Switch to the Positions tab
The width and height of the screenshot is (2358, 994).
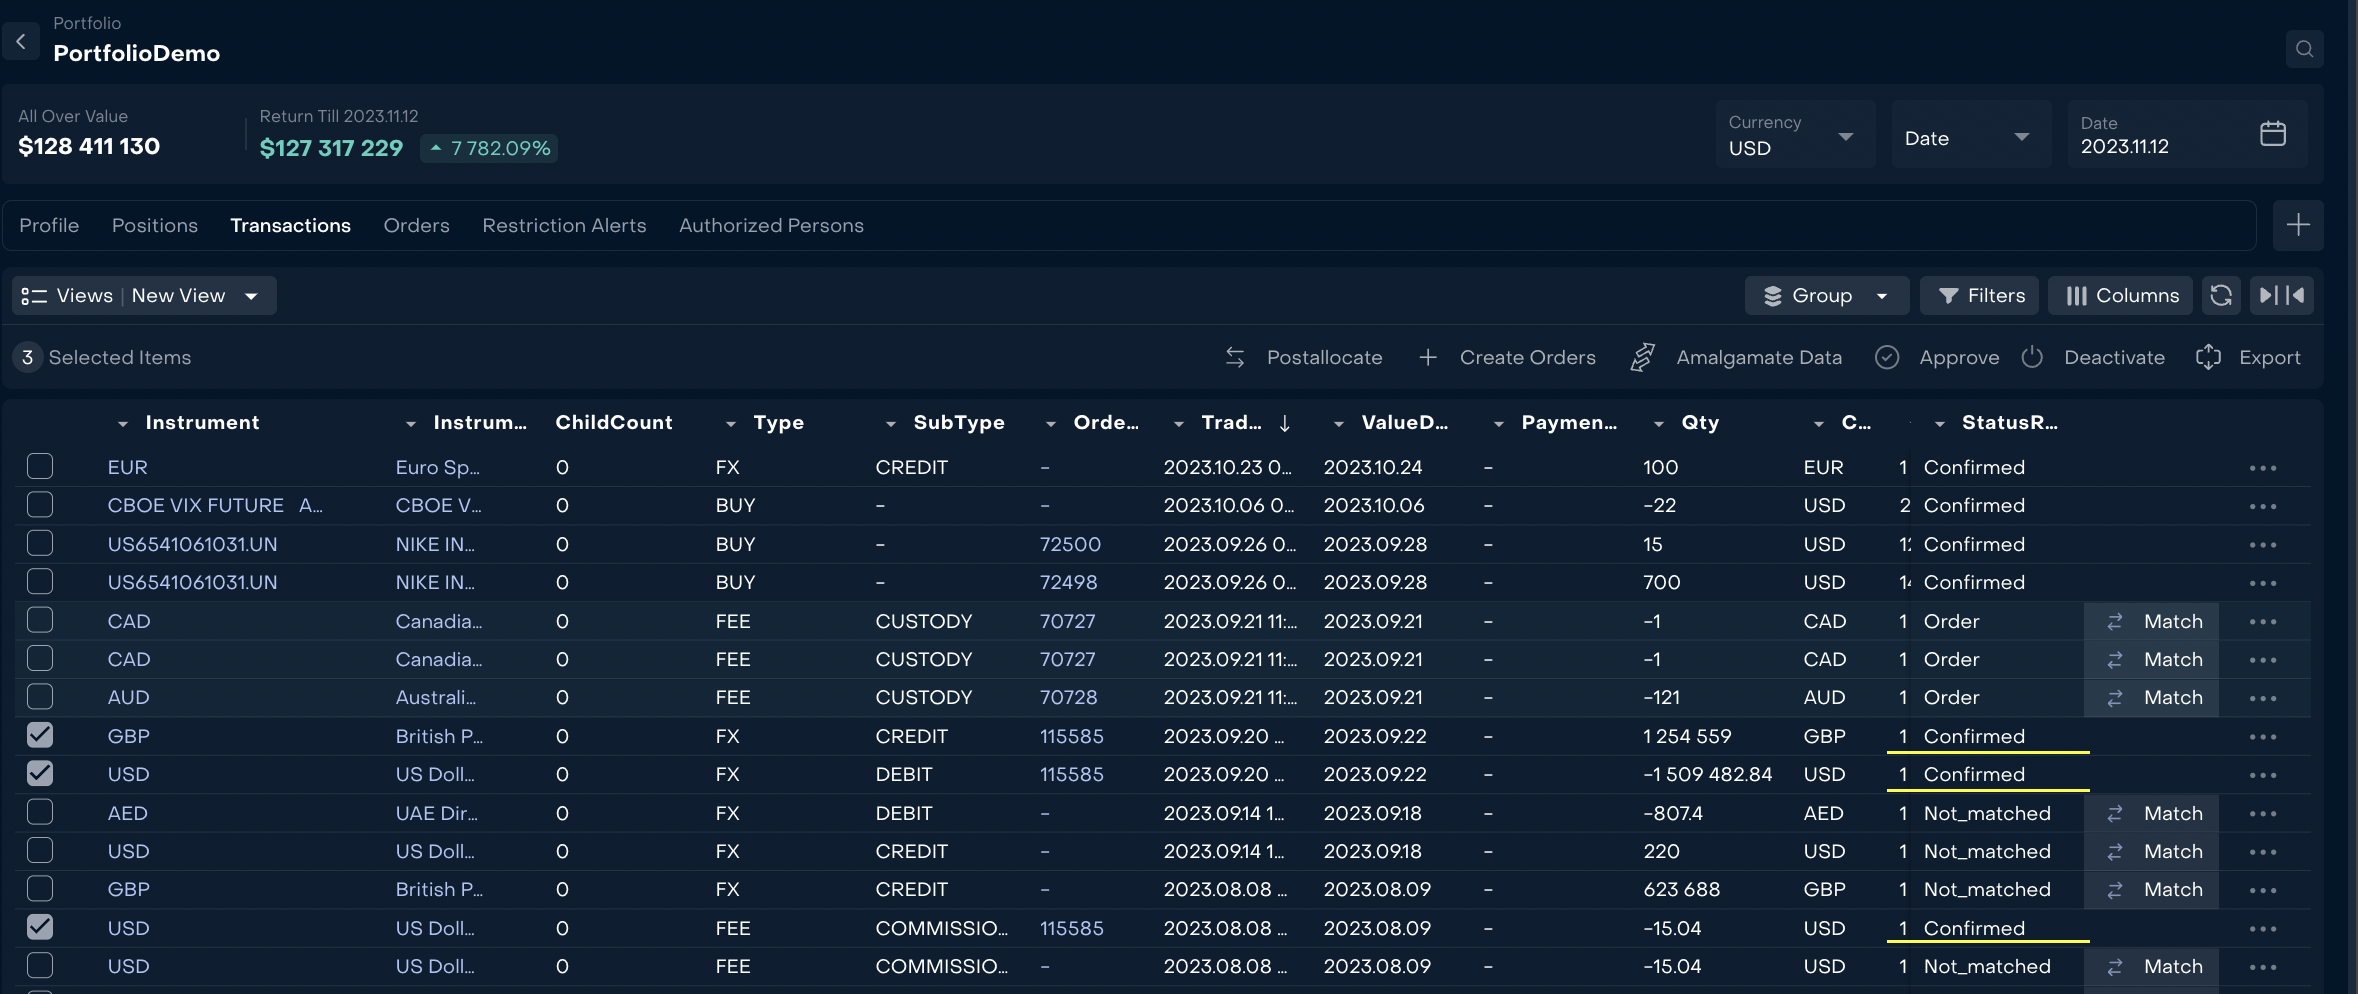[x=155, y=225]
